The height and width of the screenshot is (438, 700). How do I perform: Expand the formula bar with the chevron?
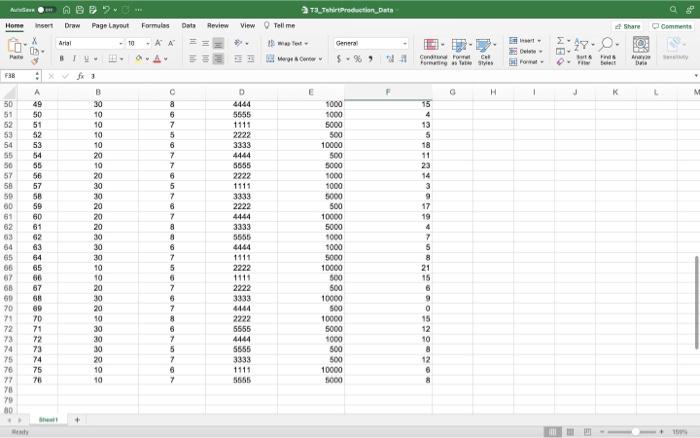[x=696, y=76]
